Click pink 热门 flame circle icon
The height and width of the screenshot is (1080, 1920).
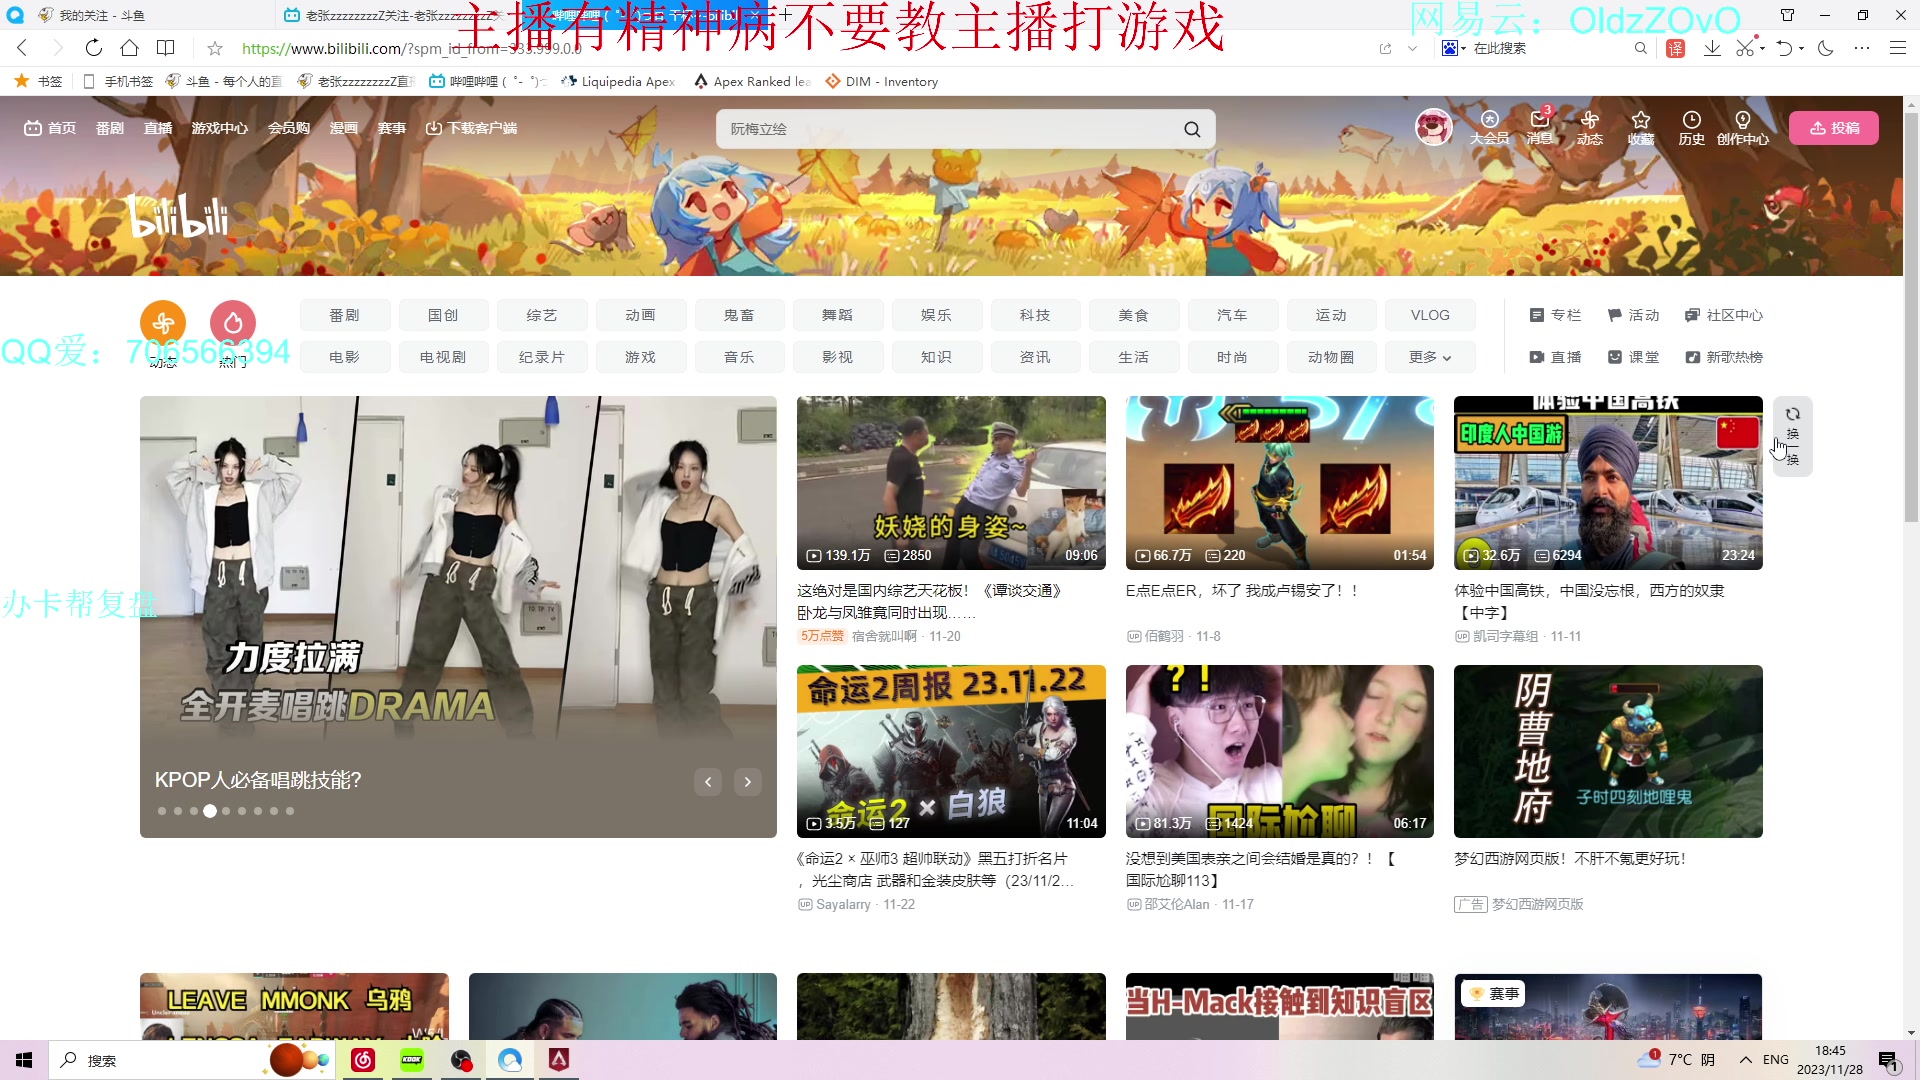(x=233, y=323)
